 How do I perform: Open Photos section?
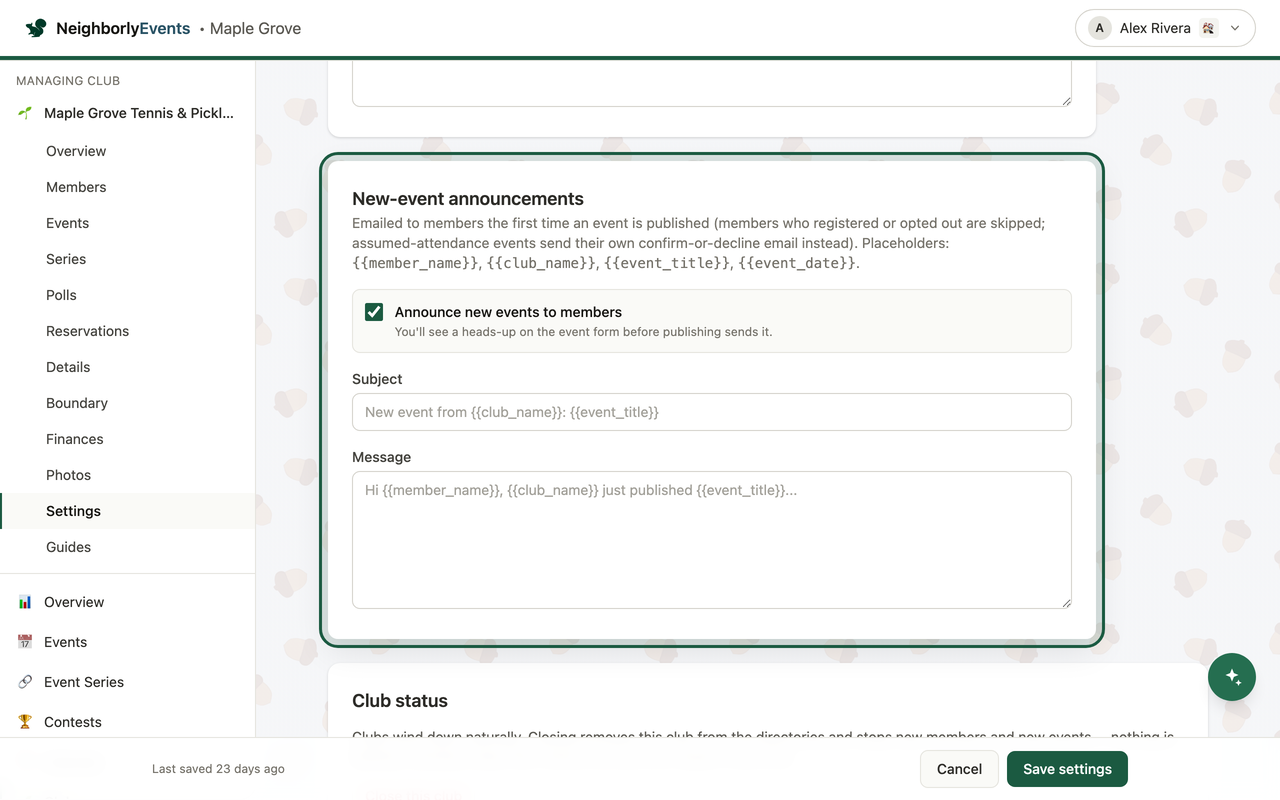[x=68, y=475]
